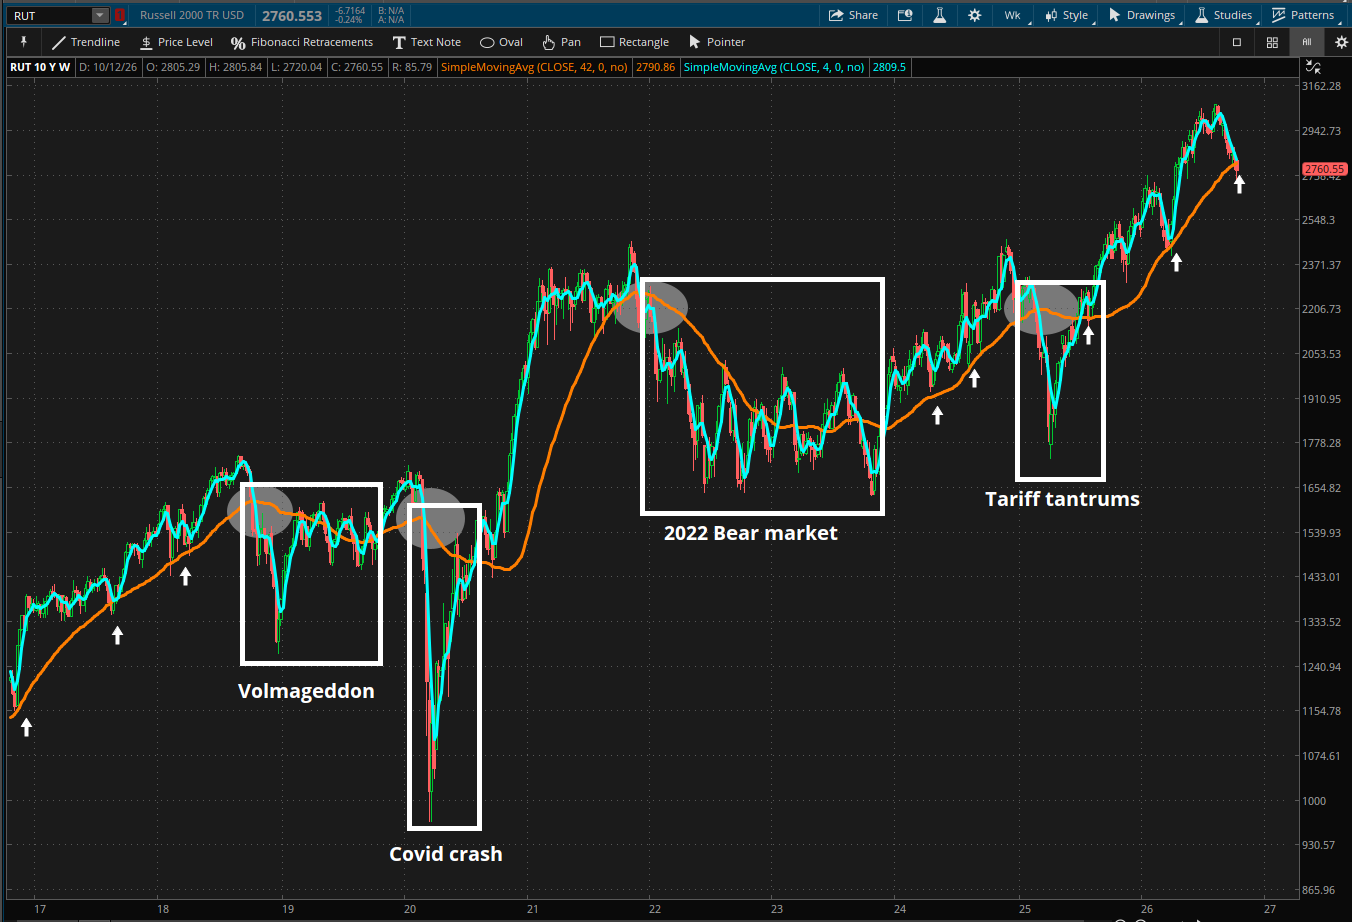The height and width of the screenshot is (922, 1352).
Task: Activate the Oval drawing tool
Action: coord(501,42)
